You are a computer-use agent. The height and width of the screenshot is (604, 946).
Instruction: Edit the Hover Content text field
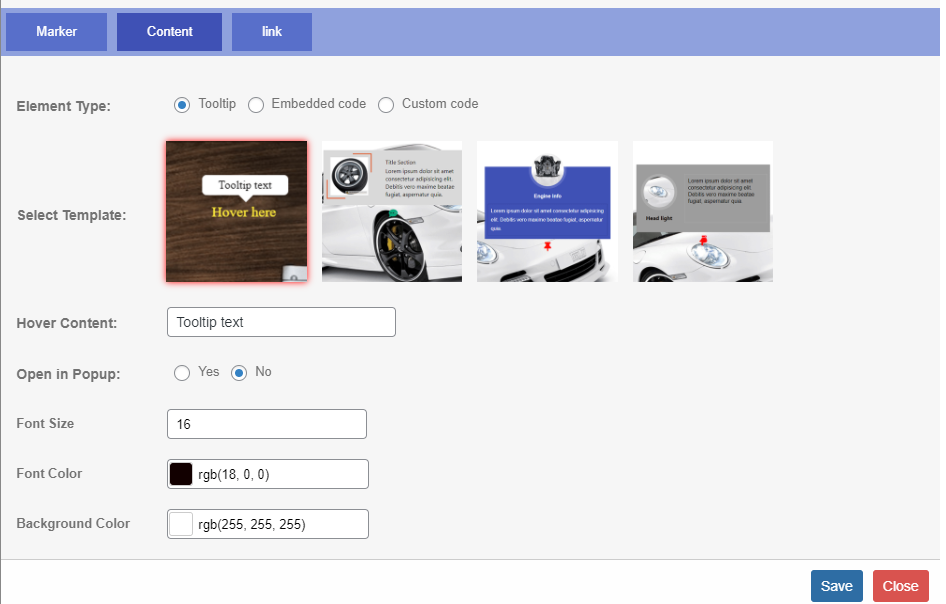point(281,322)
